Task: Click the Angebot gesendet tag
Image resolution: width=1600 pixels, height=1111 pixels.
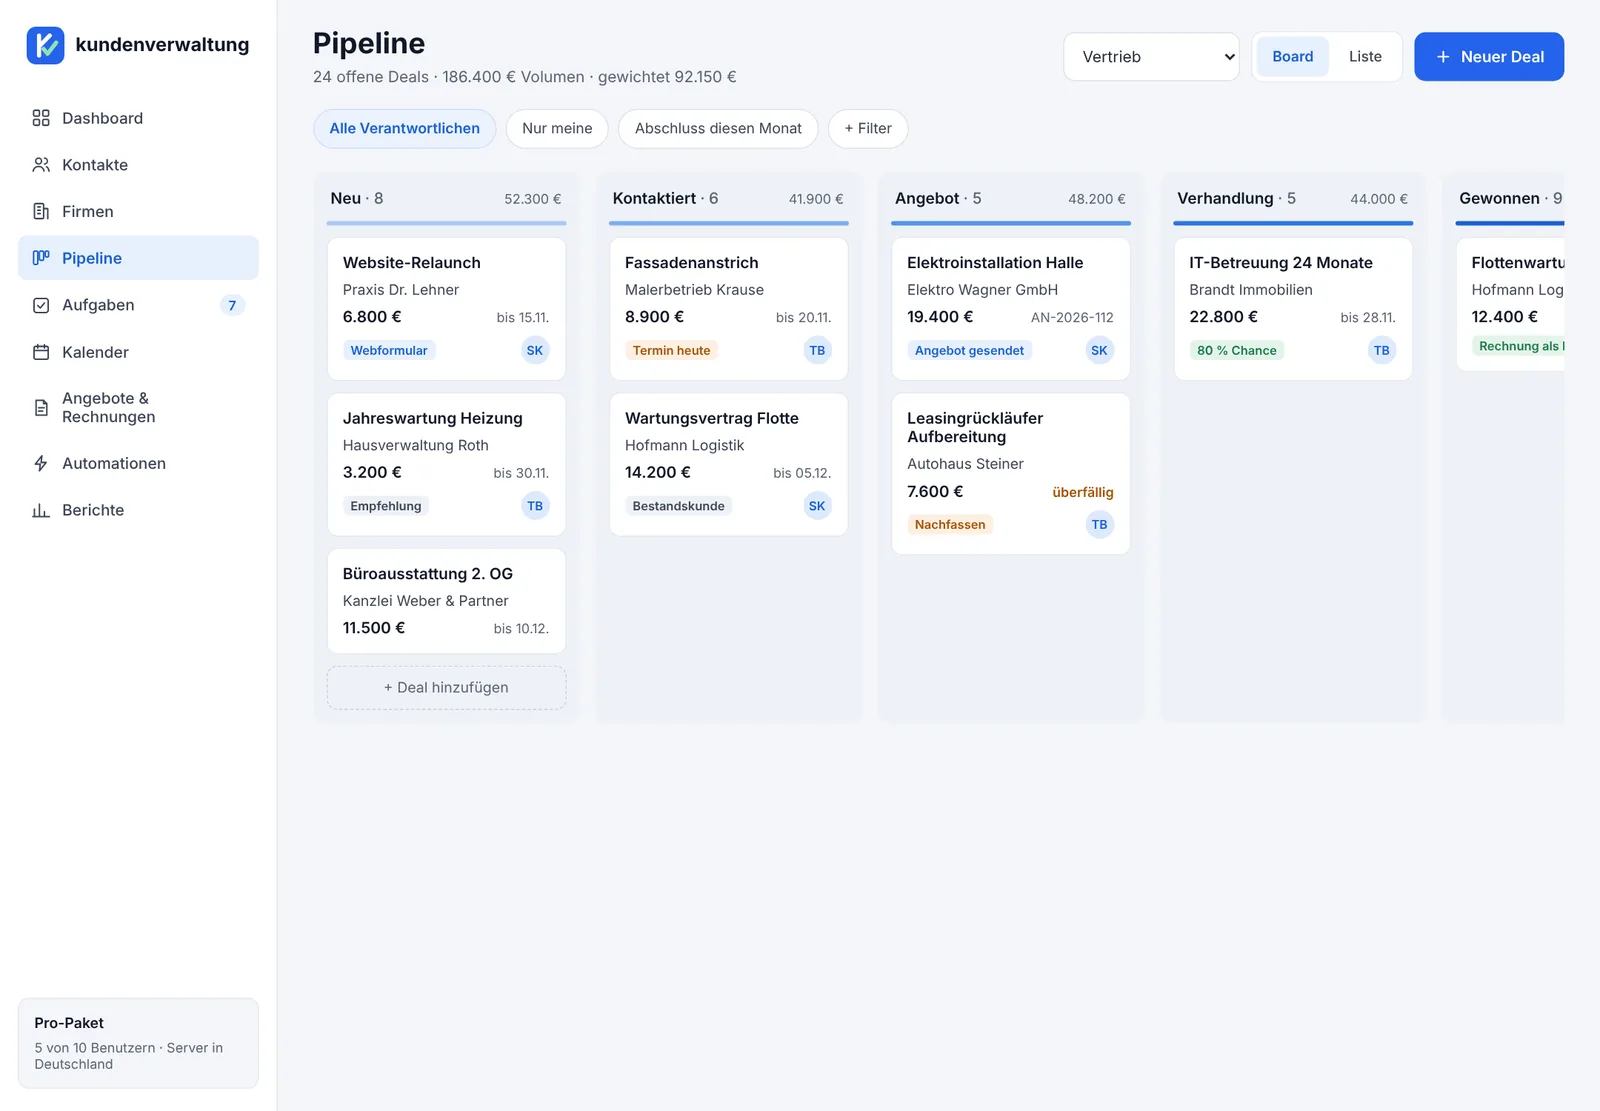Action: (x=969, y=351)
